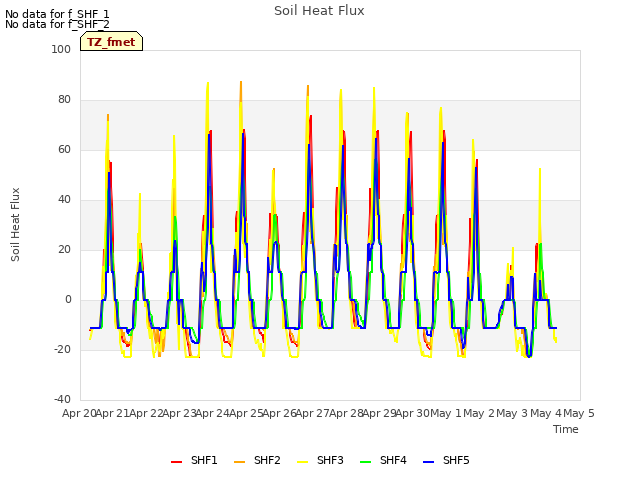Click the May 4 x-axis tick label

click(x=546, y=413)
